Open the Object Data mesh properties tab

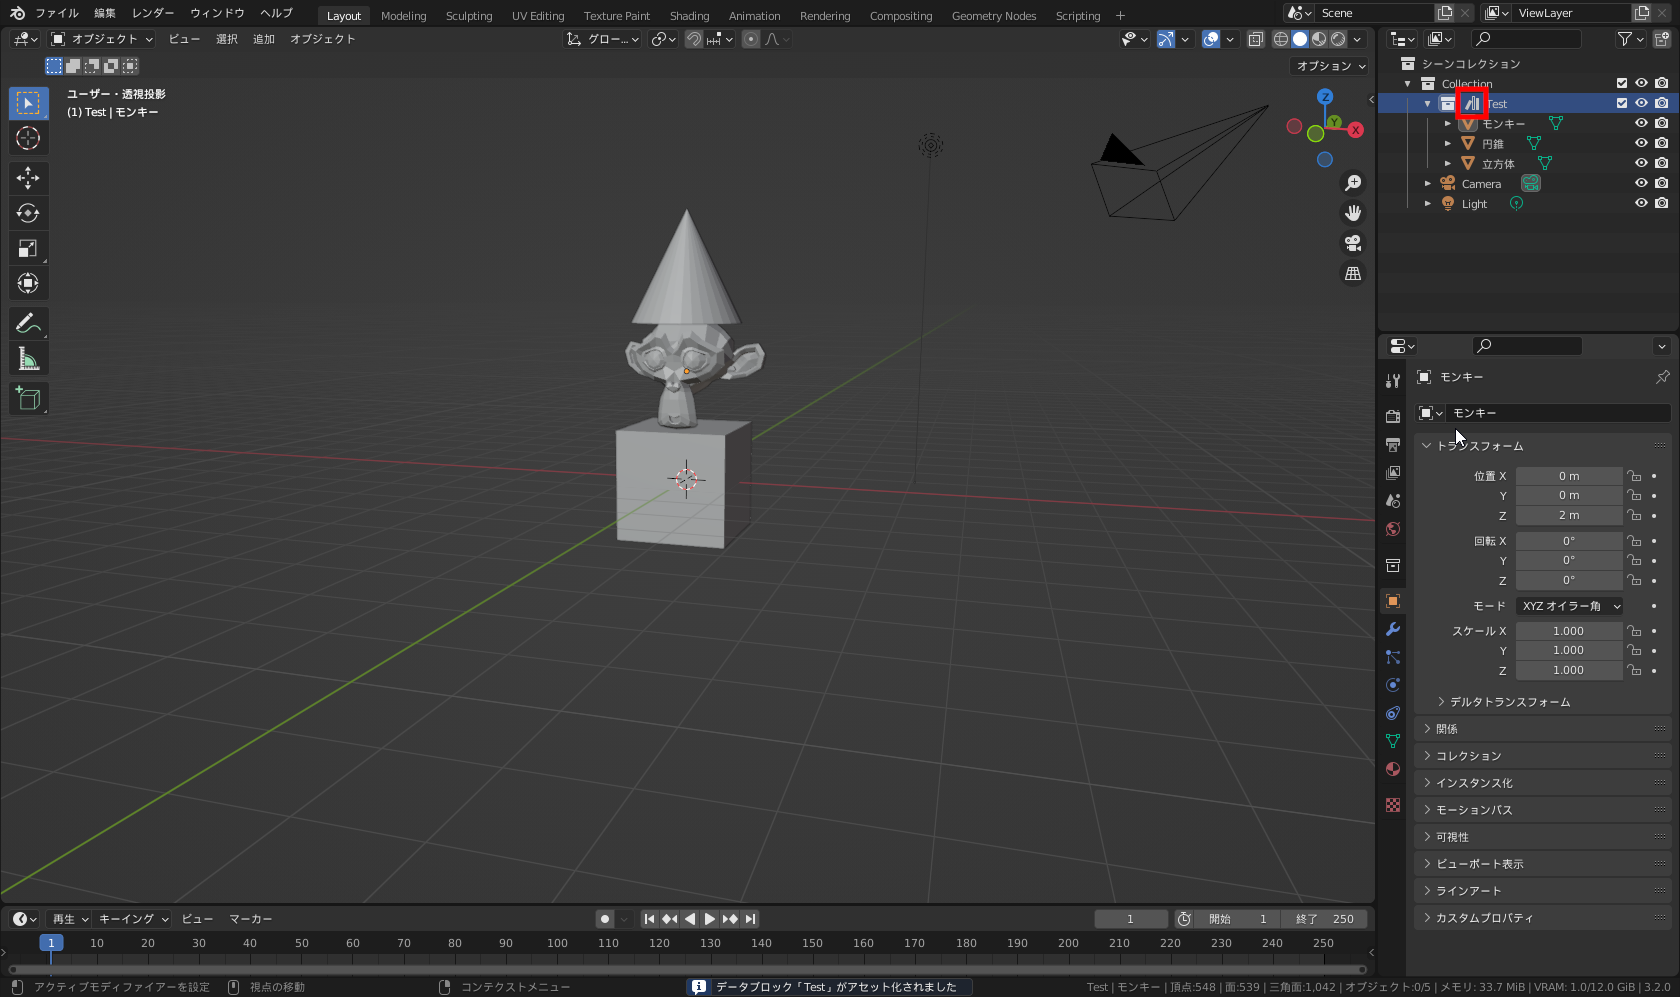click(x=1393, y=741)
